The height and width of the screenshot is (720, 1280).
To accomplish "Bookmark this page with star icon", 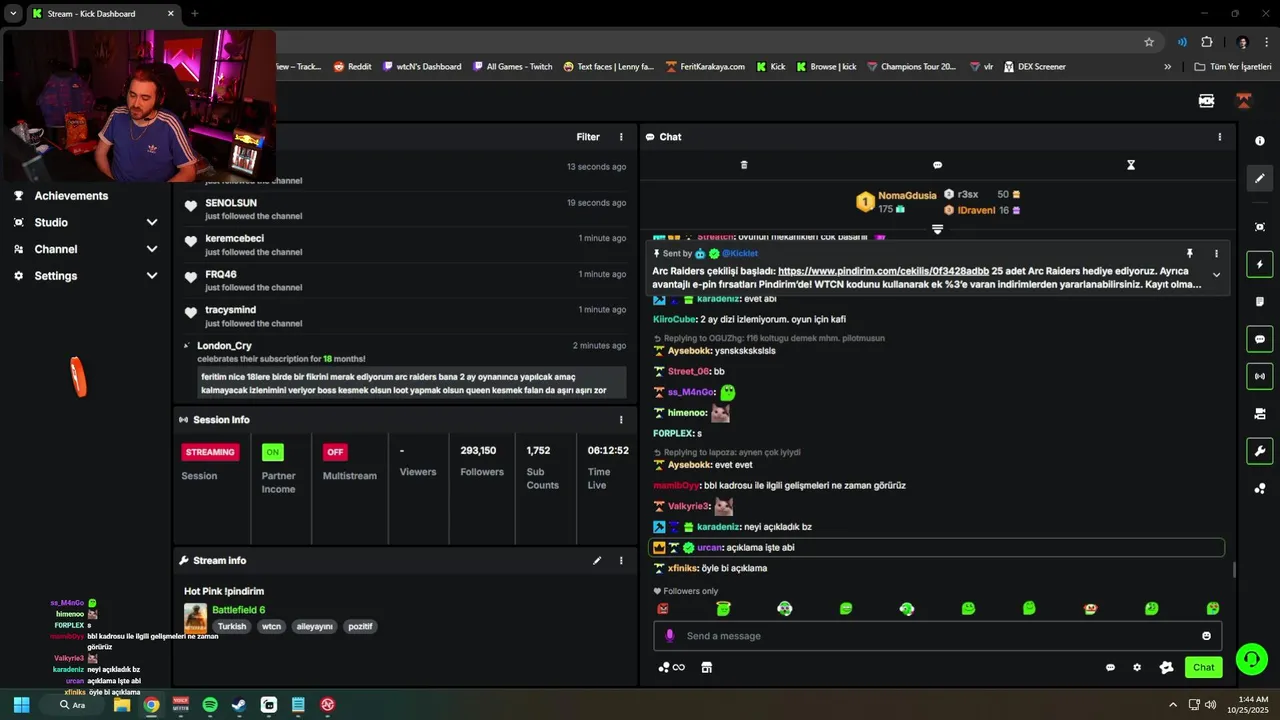I will [x=1149, y=42].
